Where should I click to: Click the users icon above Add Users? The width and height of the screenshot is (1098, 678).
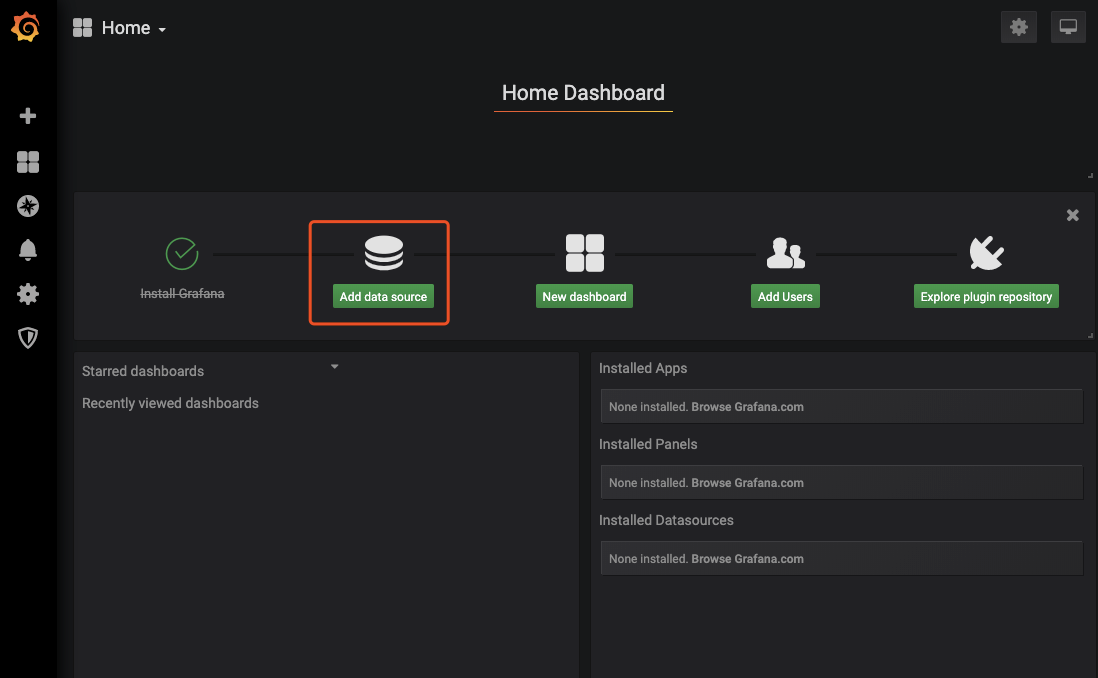(x=786, y=253)
